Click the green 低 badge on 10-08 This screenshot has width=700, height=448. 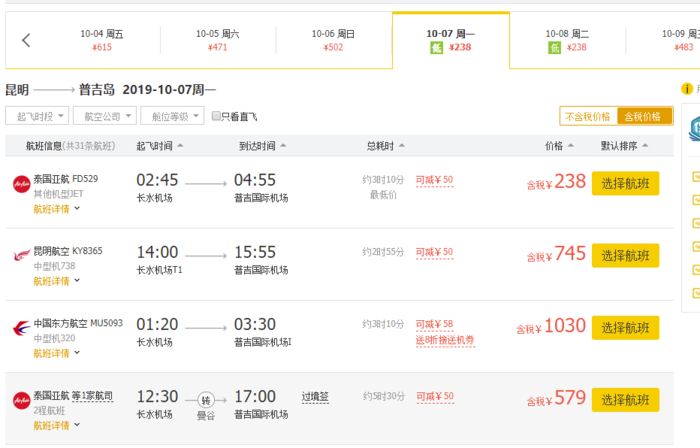pos(554,47)
